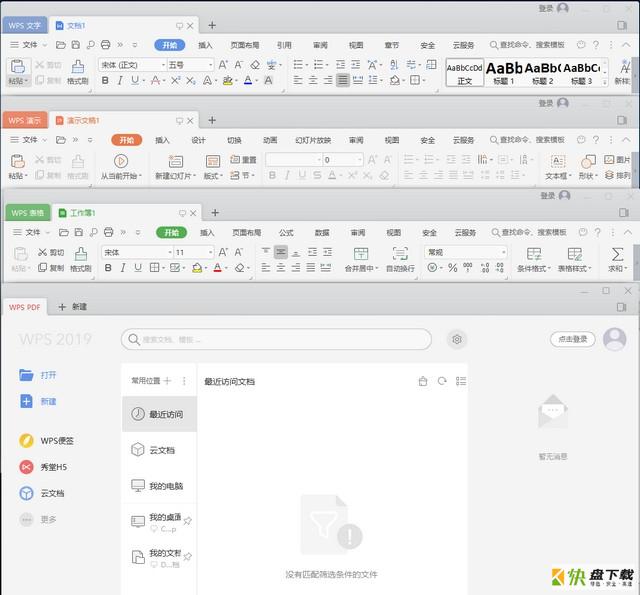Apply justify alignment in WPS Writer
Image resolution: width=640 pixels, height=595 pixels.
pos(343,80)
